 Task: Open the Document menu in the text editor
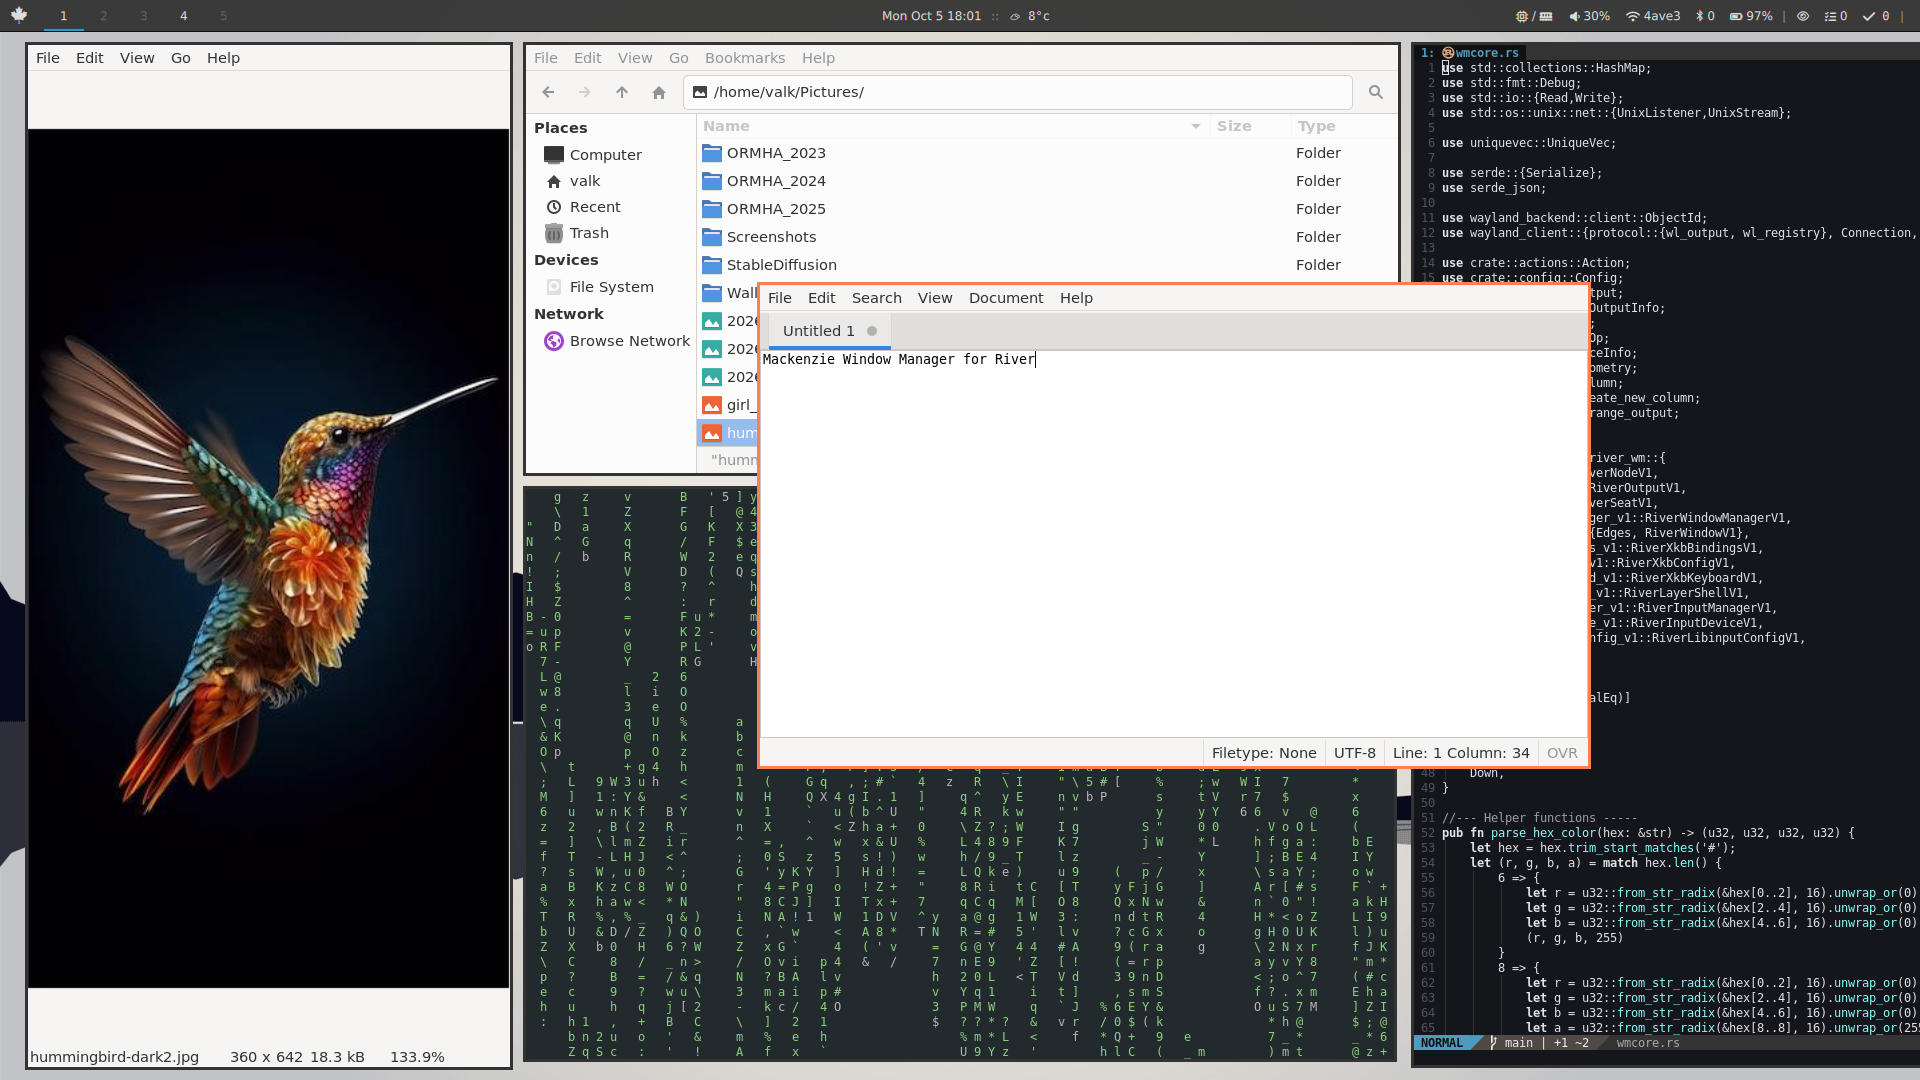tap(1006, 298)
